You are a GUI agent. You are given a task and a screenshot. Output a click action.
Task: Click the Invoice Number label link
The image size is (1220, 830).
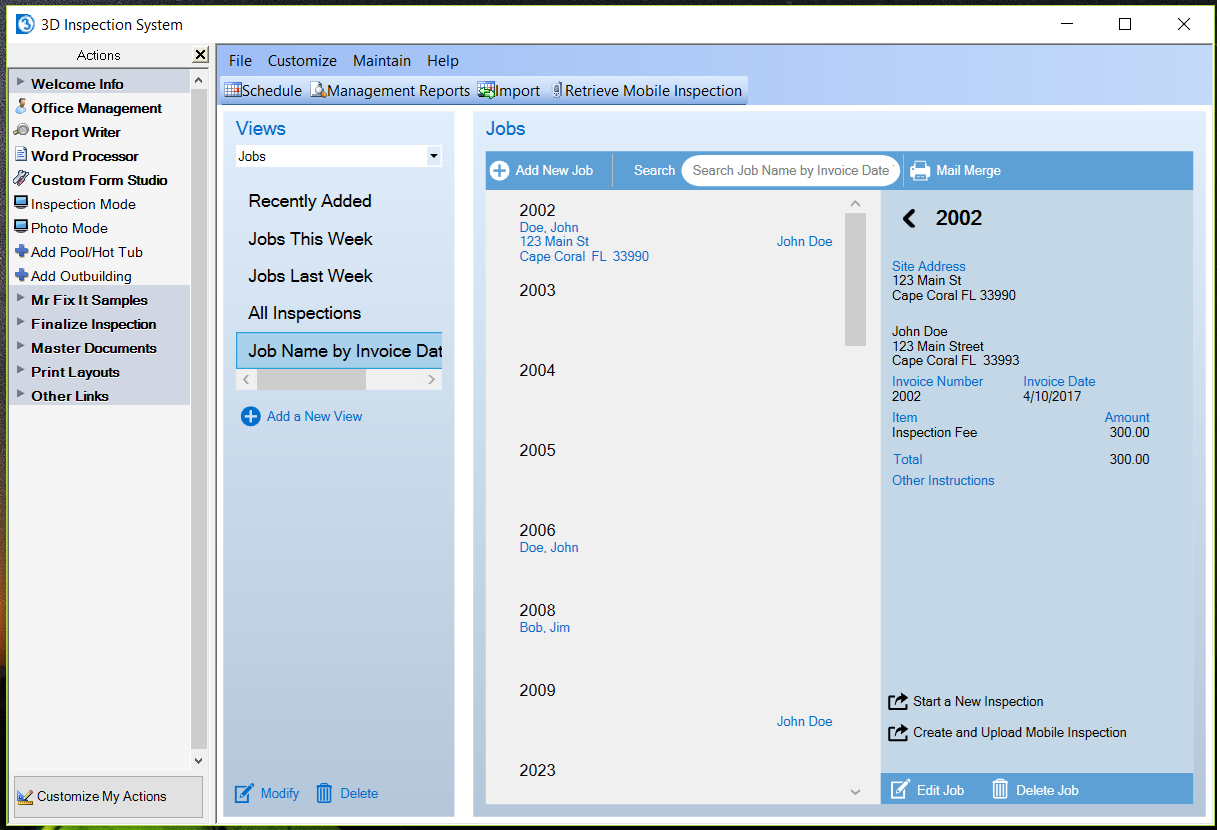(937, 381)
